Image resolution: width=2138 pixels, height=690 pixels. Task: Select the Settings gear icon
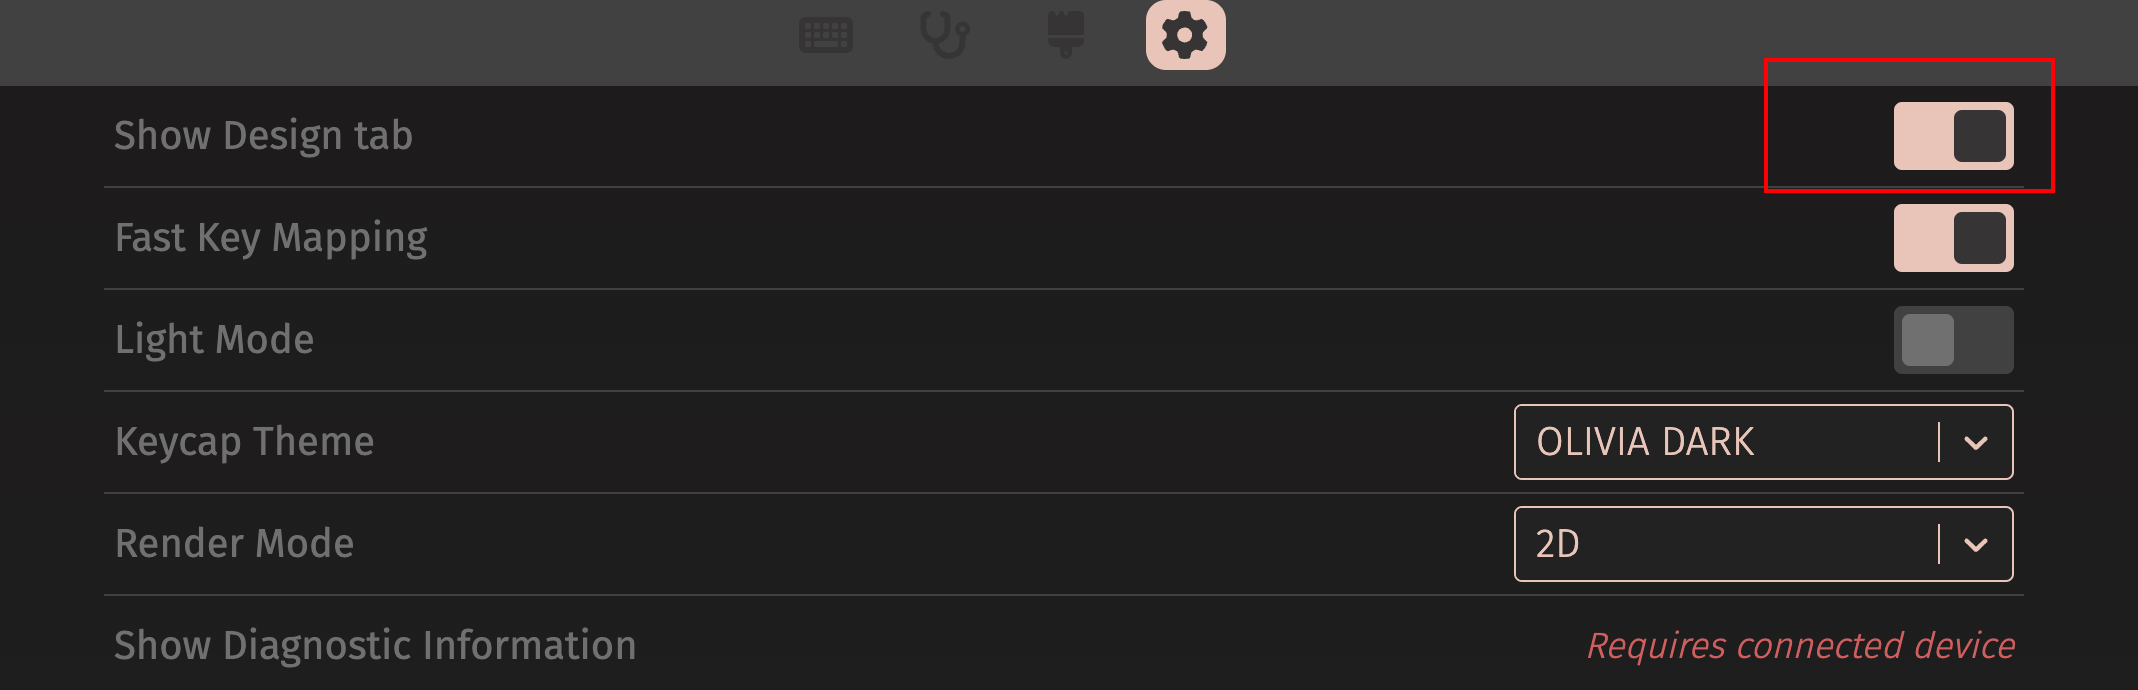tap(1186, 35)
